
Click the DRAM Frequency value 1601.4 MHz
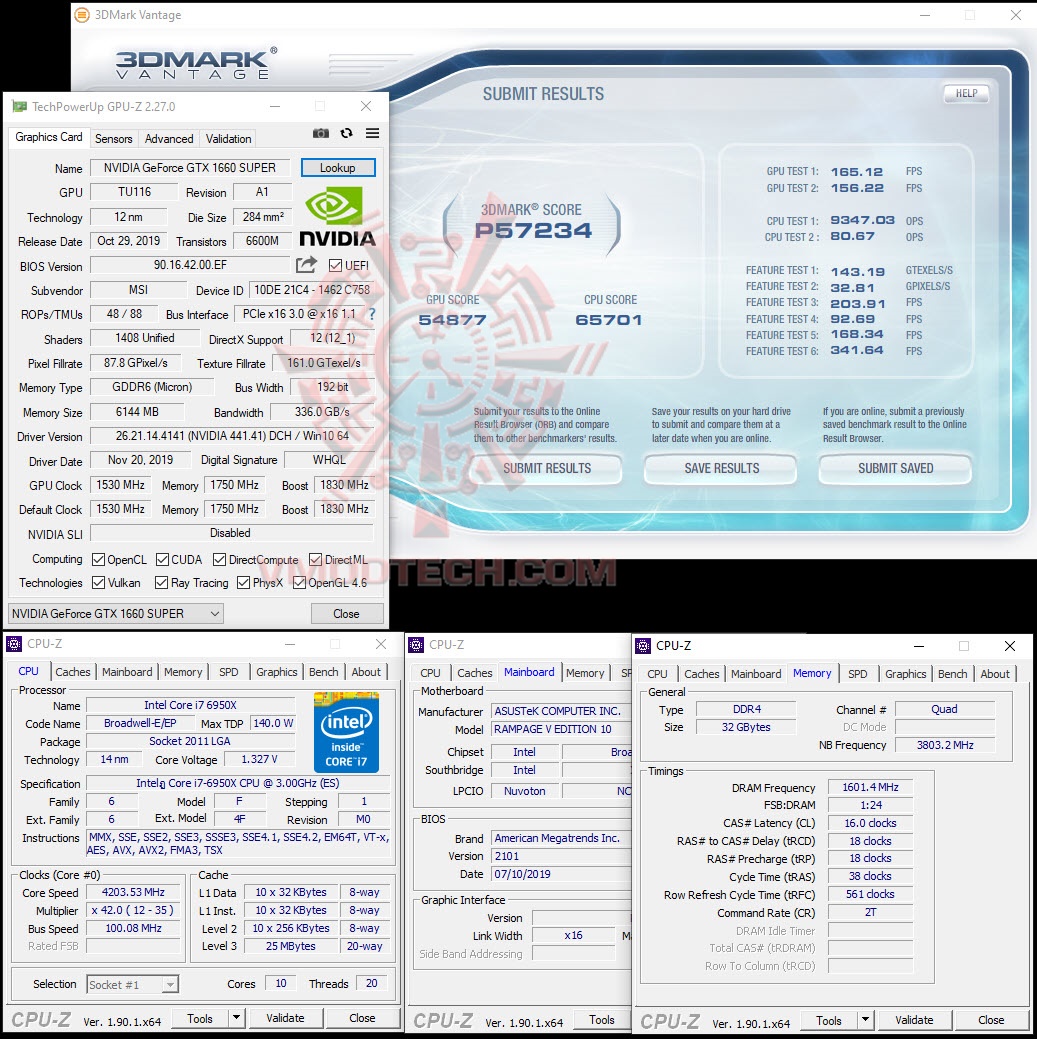tap(870, 787)
